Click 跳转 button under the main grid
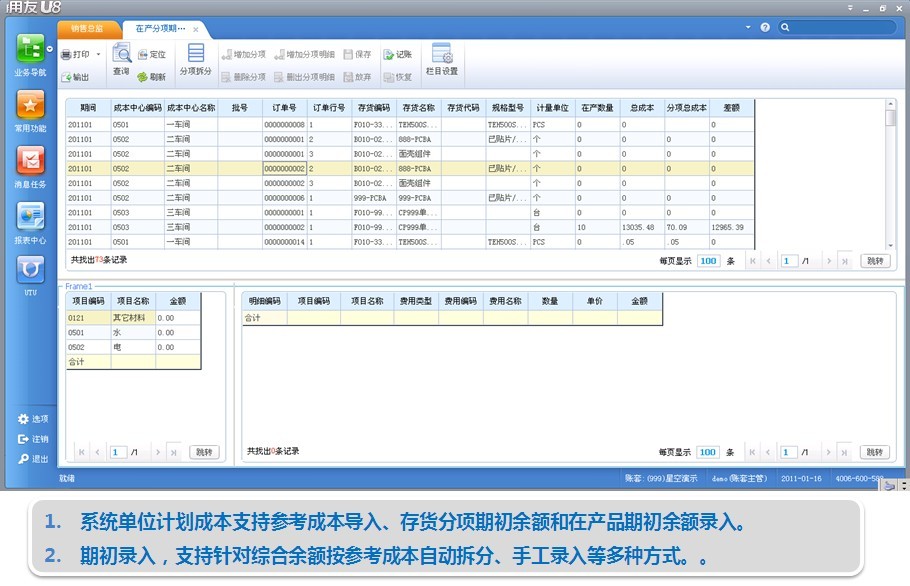The height and width of the screenshot is (586, 910). 875,261
